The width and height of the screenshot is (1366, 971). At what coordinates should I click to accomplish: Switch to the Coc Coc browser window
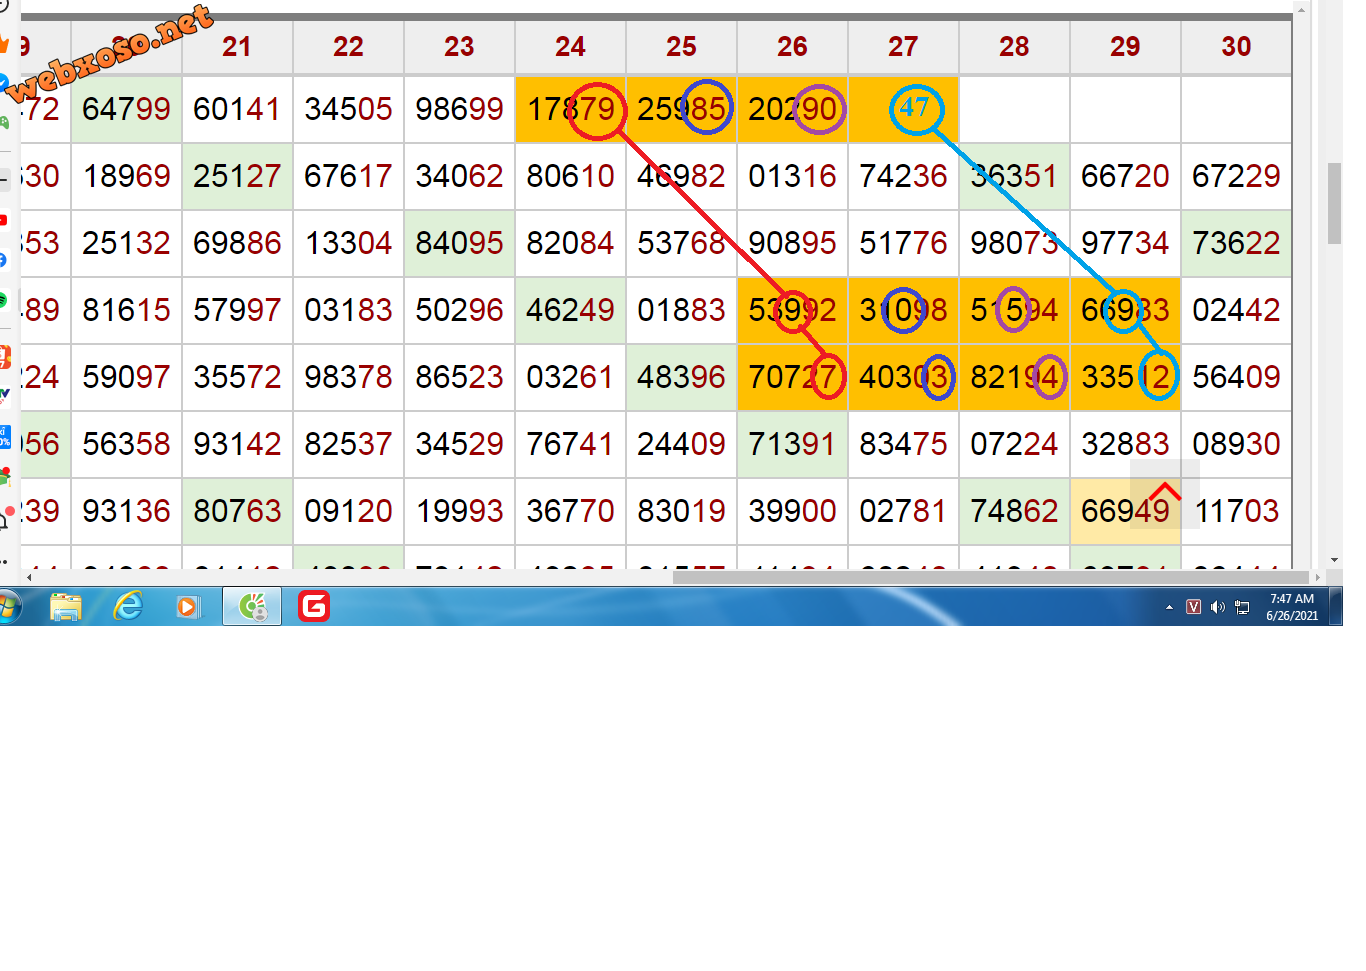252,606
